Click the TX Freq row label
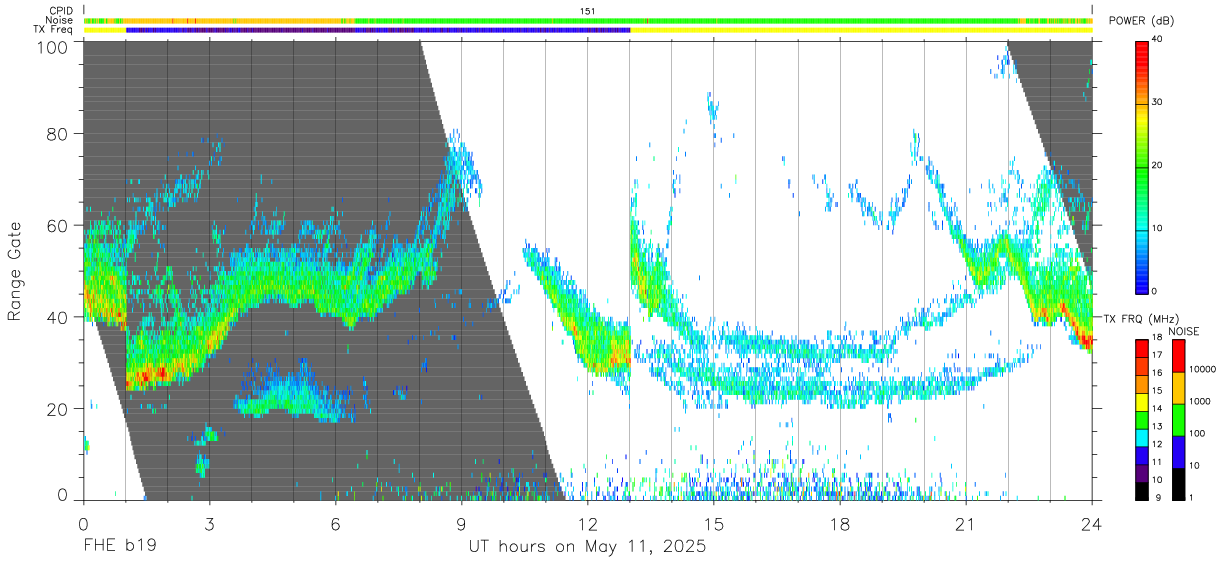Viewport: 1228px width, 567px height. [52, 30]
